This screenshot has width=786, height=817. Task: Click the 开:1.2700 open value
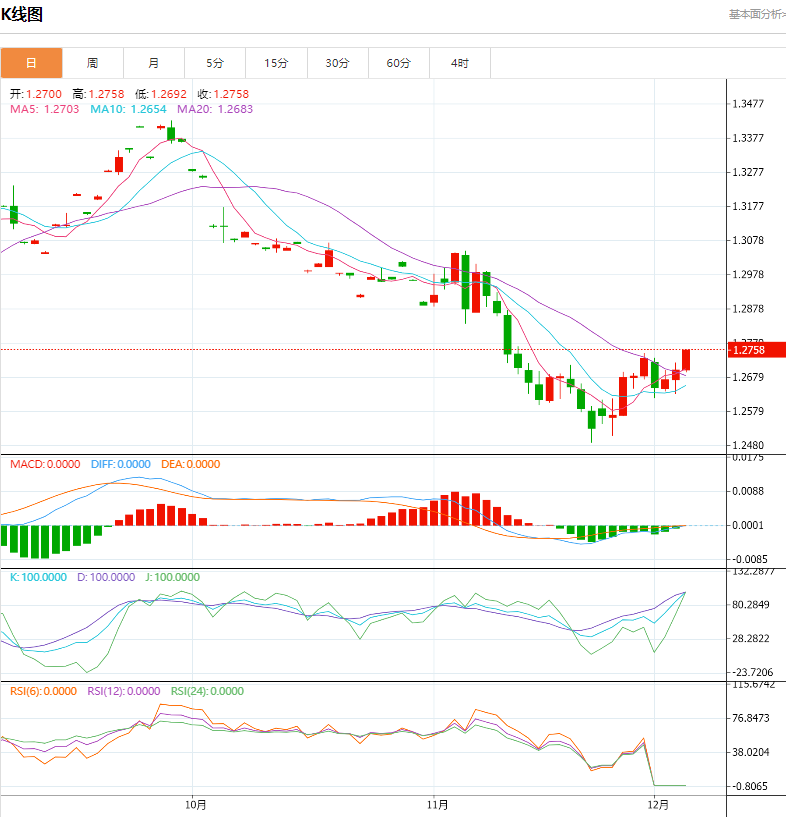[35, 94]
